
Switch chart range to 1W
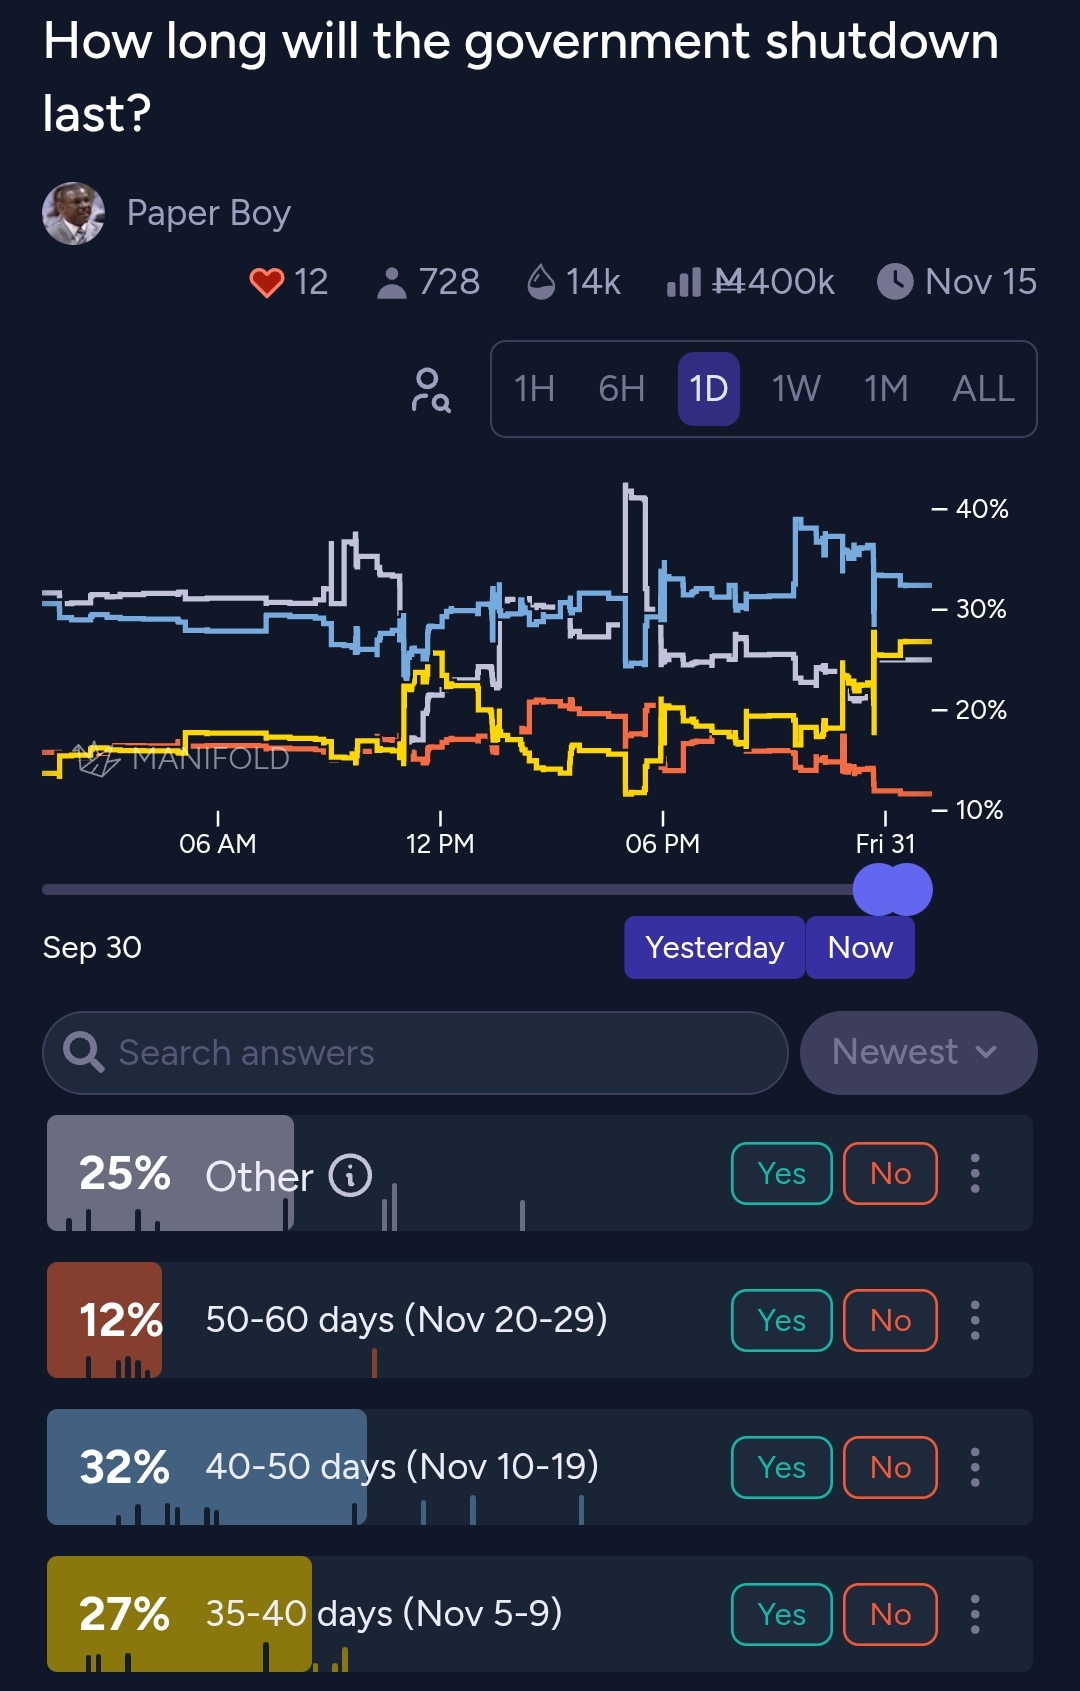(796, 389)
